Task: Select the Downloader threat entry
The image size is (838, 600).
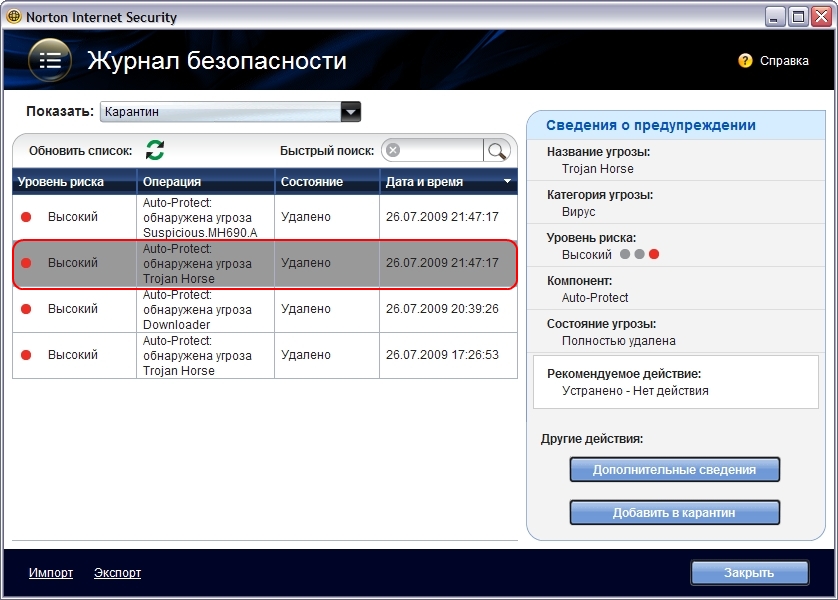Action: 265,309
